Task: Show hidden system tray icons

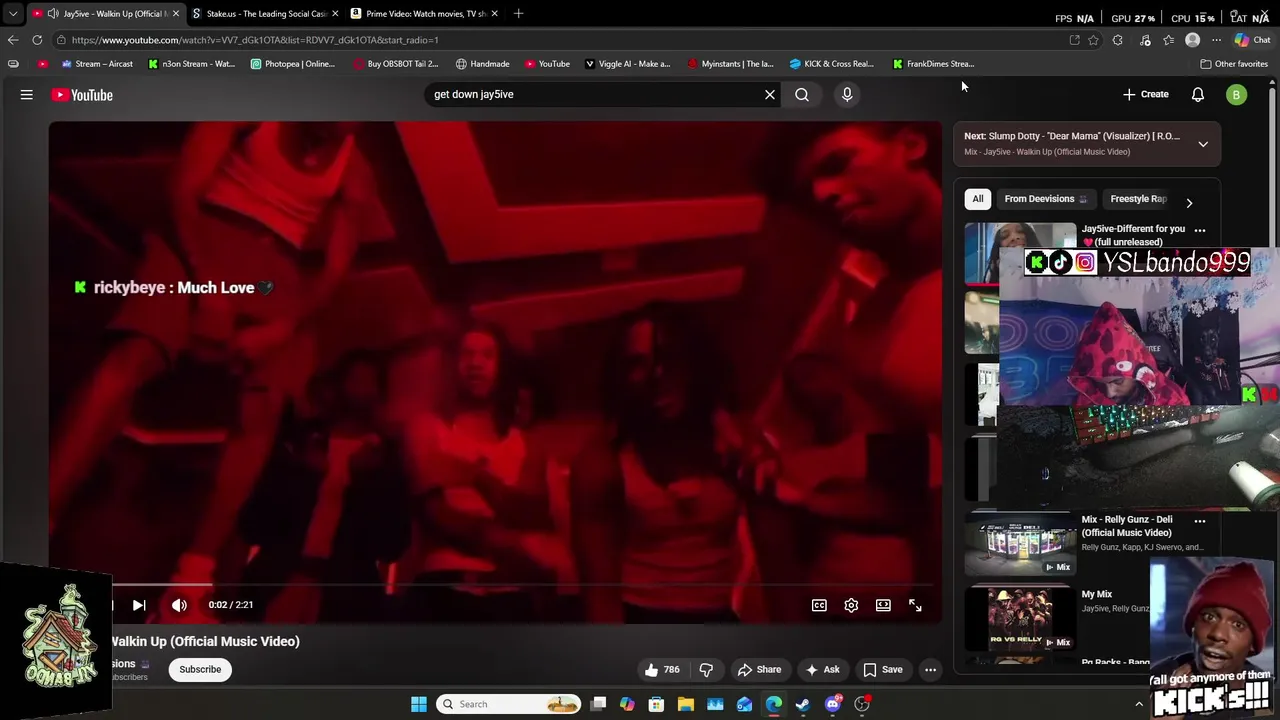Action: 1138,704
